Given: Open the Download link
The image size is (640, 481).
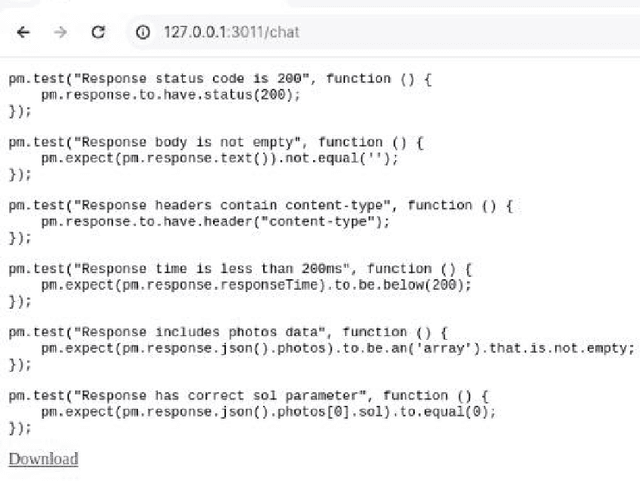Looking at the screenshot, I should click(x=43, y=459).
